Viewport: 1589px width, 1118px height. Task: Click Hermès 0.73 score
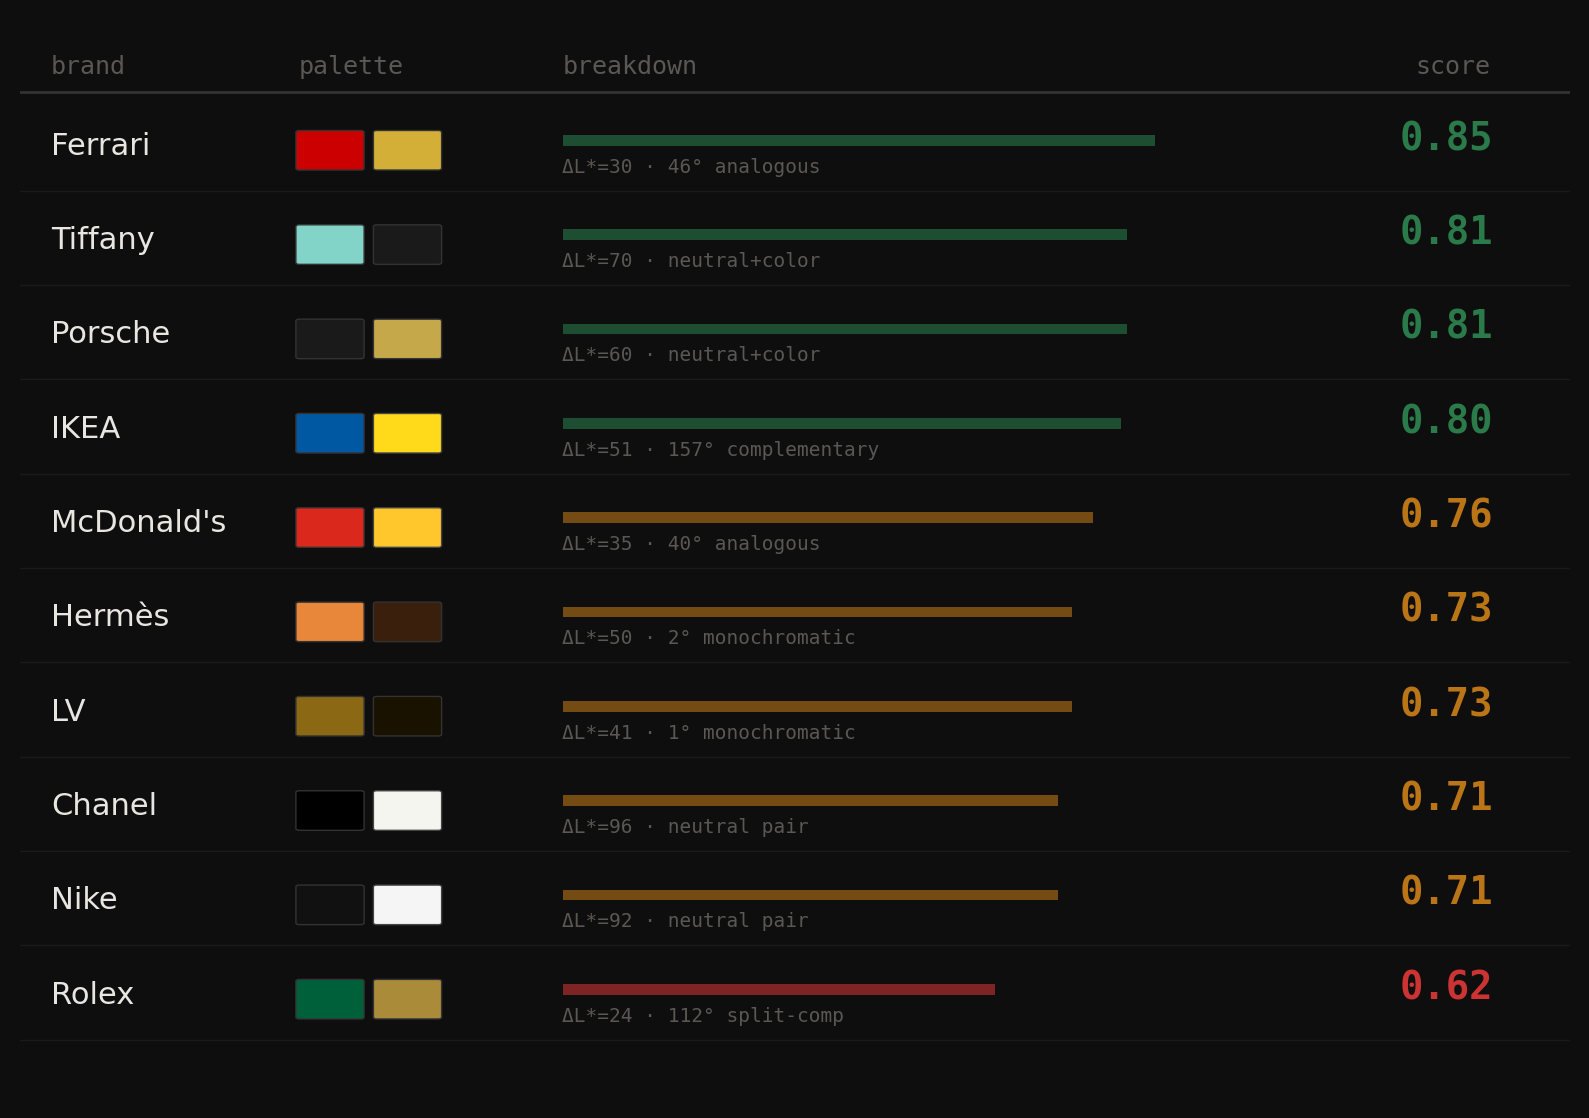[x=1446, y=609]
